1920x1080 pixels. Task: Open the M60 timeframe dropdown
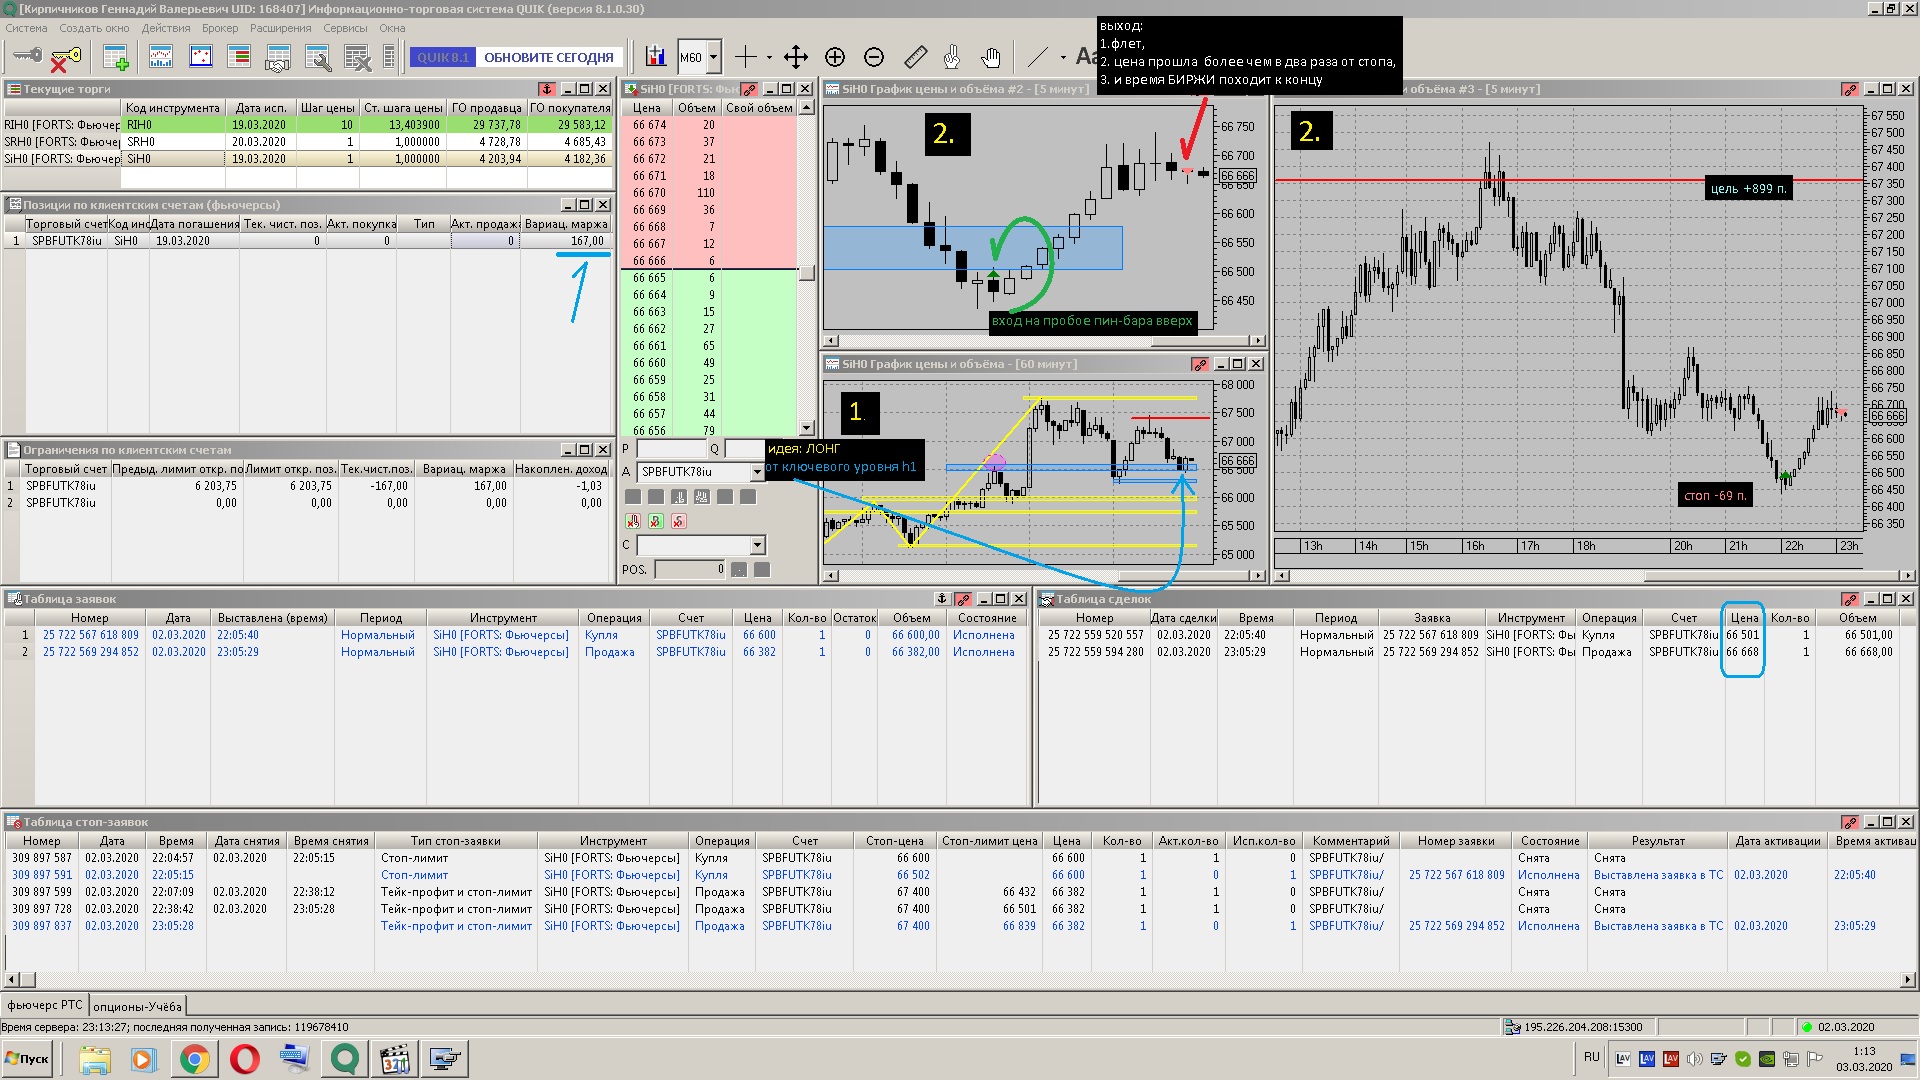pyautogui.click(x=713, y=57)
